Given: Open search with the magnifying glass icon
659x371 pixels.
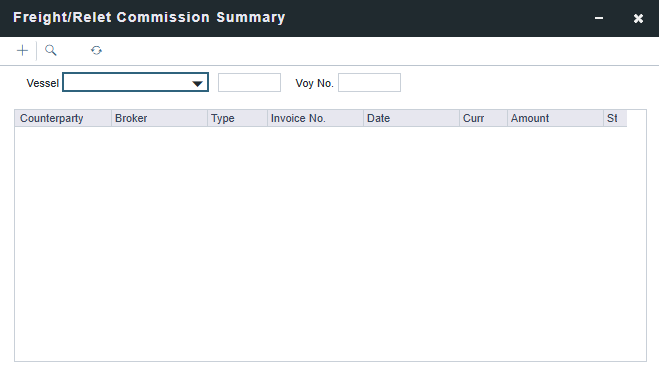Looking at the screenshot, I should [x=51, y=50].
